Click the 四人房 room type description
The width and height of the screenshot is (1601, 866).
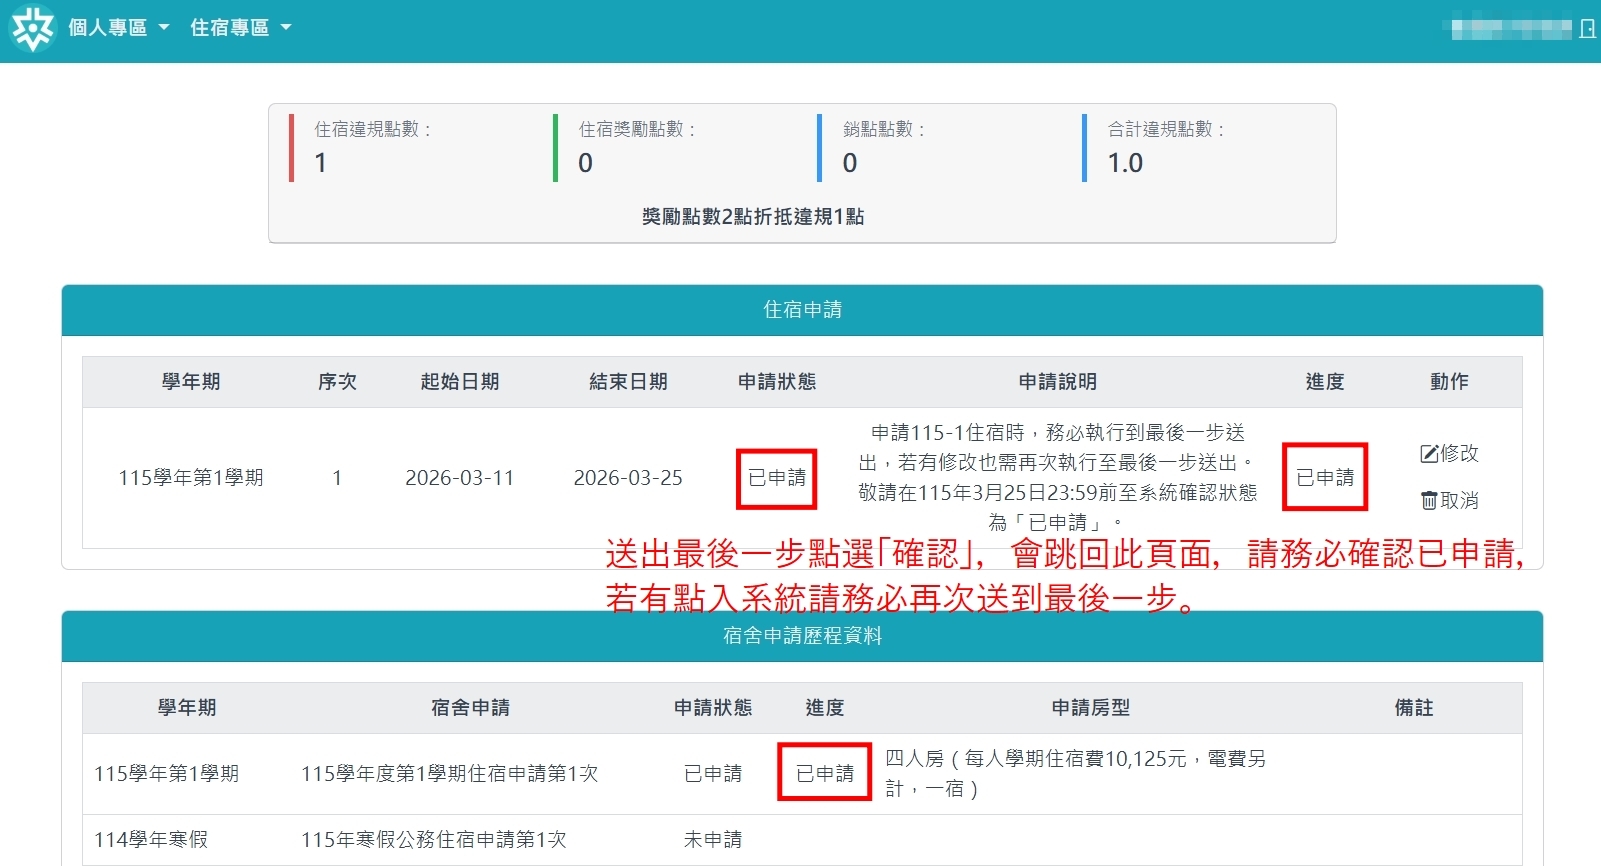1076,774
